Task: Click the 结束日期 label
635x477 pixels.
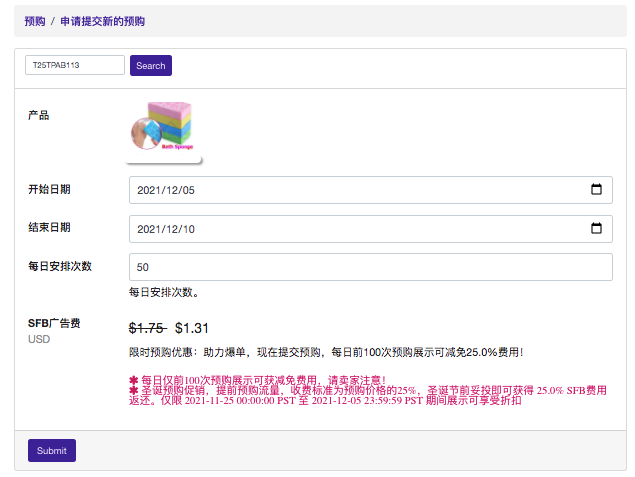Action: [x=49, y=227]
